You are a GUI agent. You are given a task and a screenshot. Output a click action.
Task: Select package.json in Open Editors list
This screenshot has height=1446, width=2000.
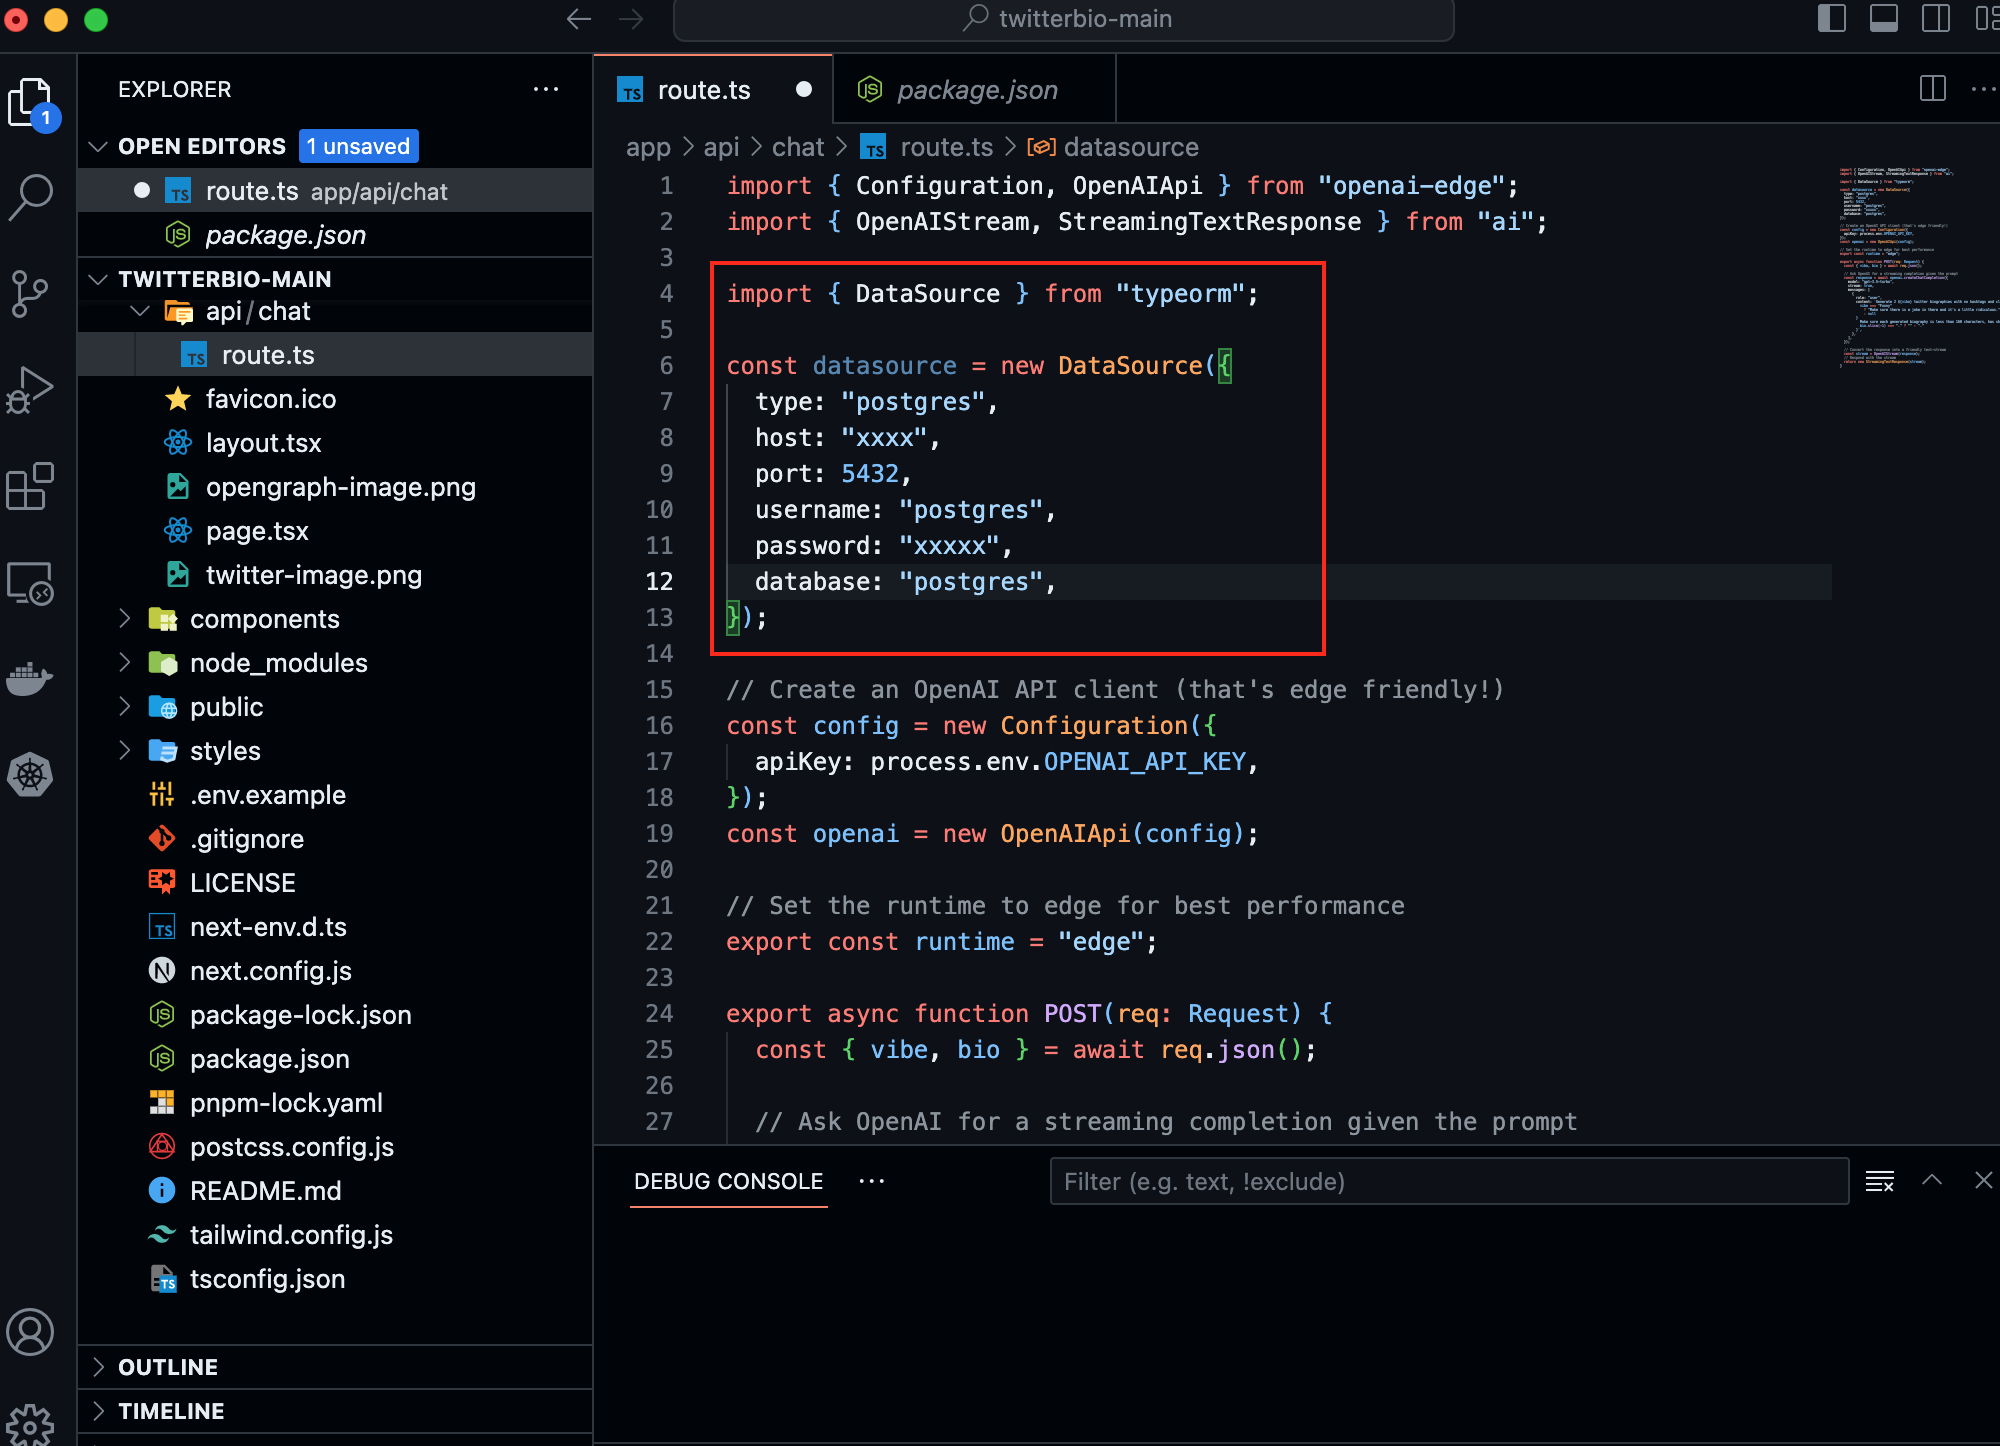tap(335, 235)
